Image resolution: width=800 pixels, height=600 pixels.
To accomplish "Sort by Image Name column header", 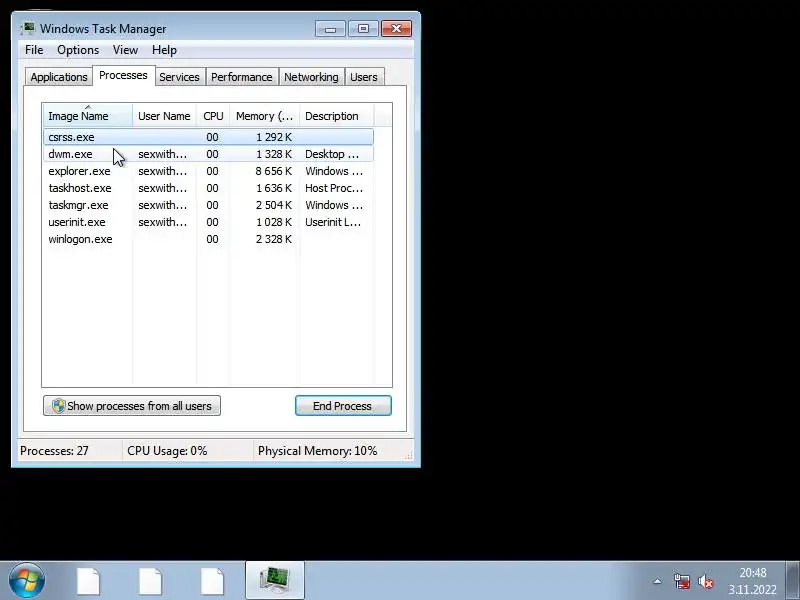I will tap(88, 116).
